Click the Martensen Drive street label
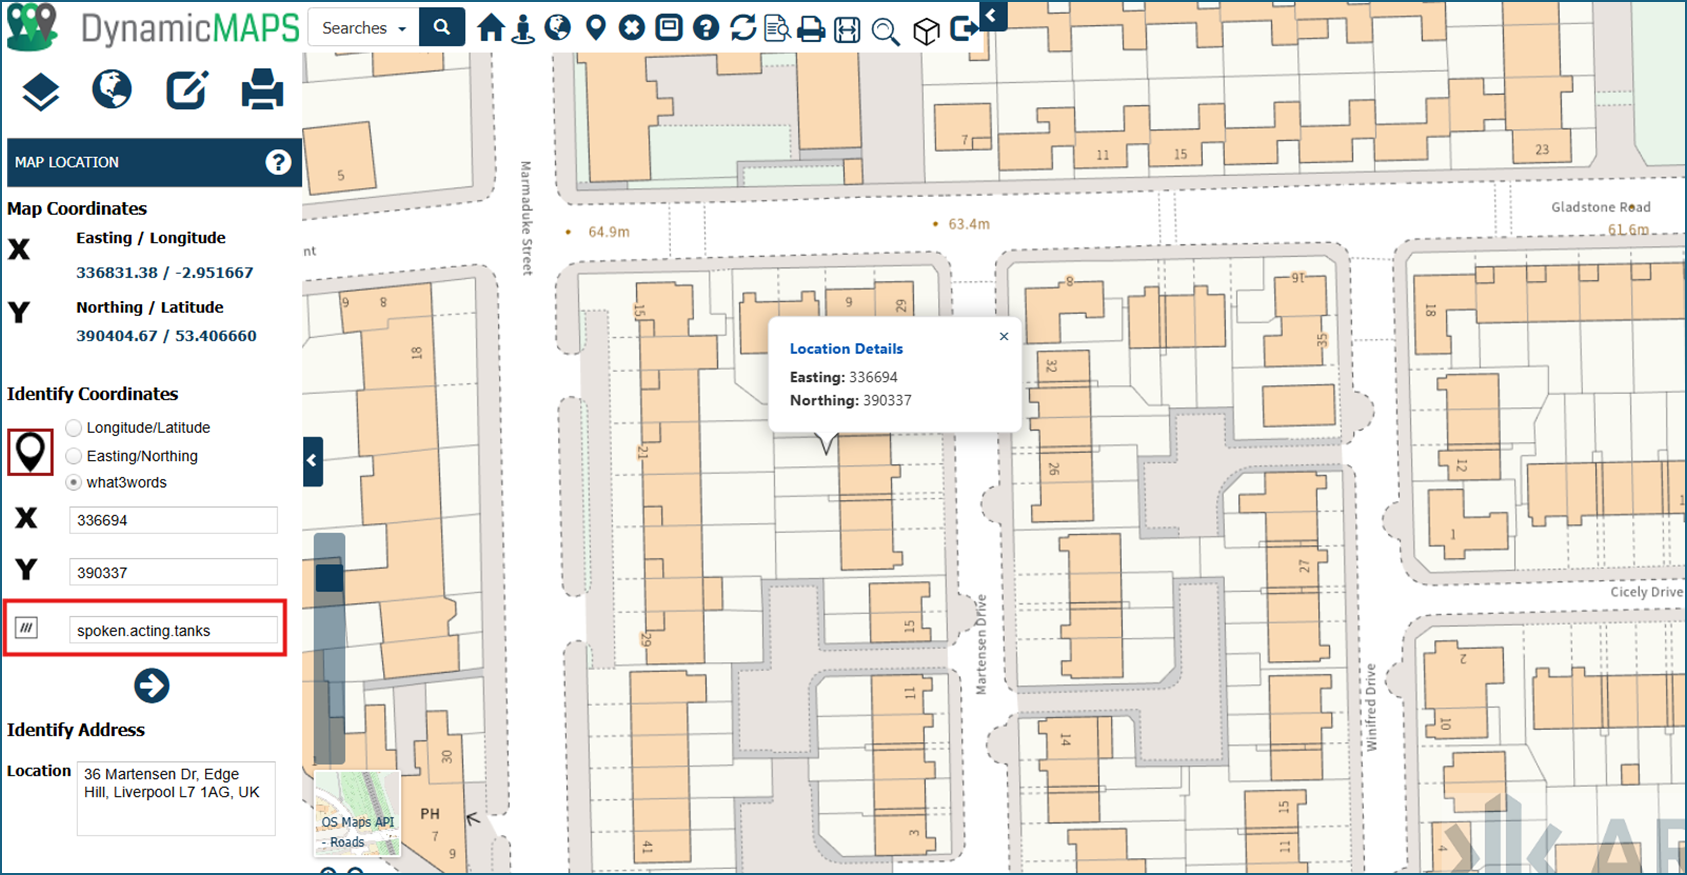 tap(981, 644)
